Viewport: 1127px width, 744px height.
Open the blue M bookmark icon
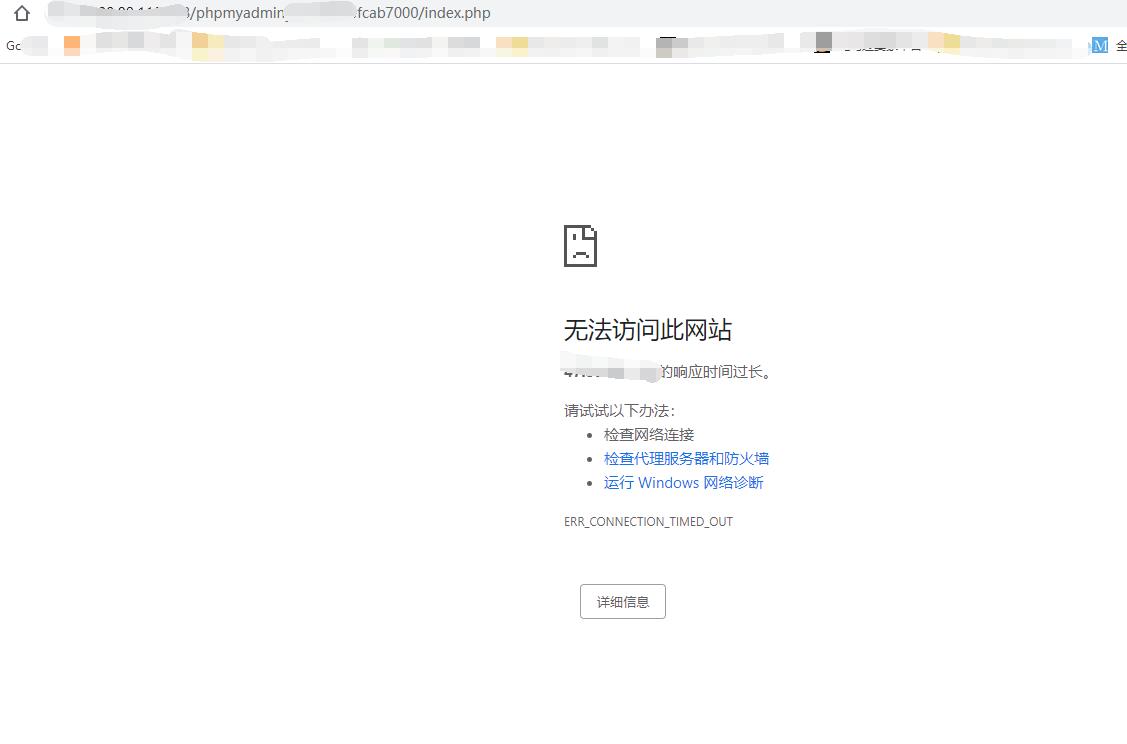point(1099,45)
